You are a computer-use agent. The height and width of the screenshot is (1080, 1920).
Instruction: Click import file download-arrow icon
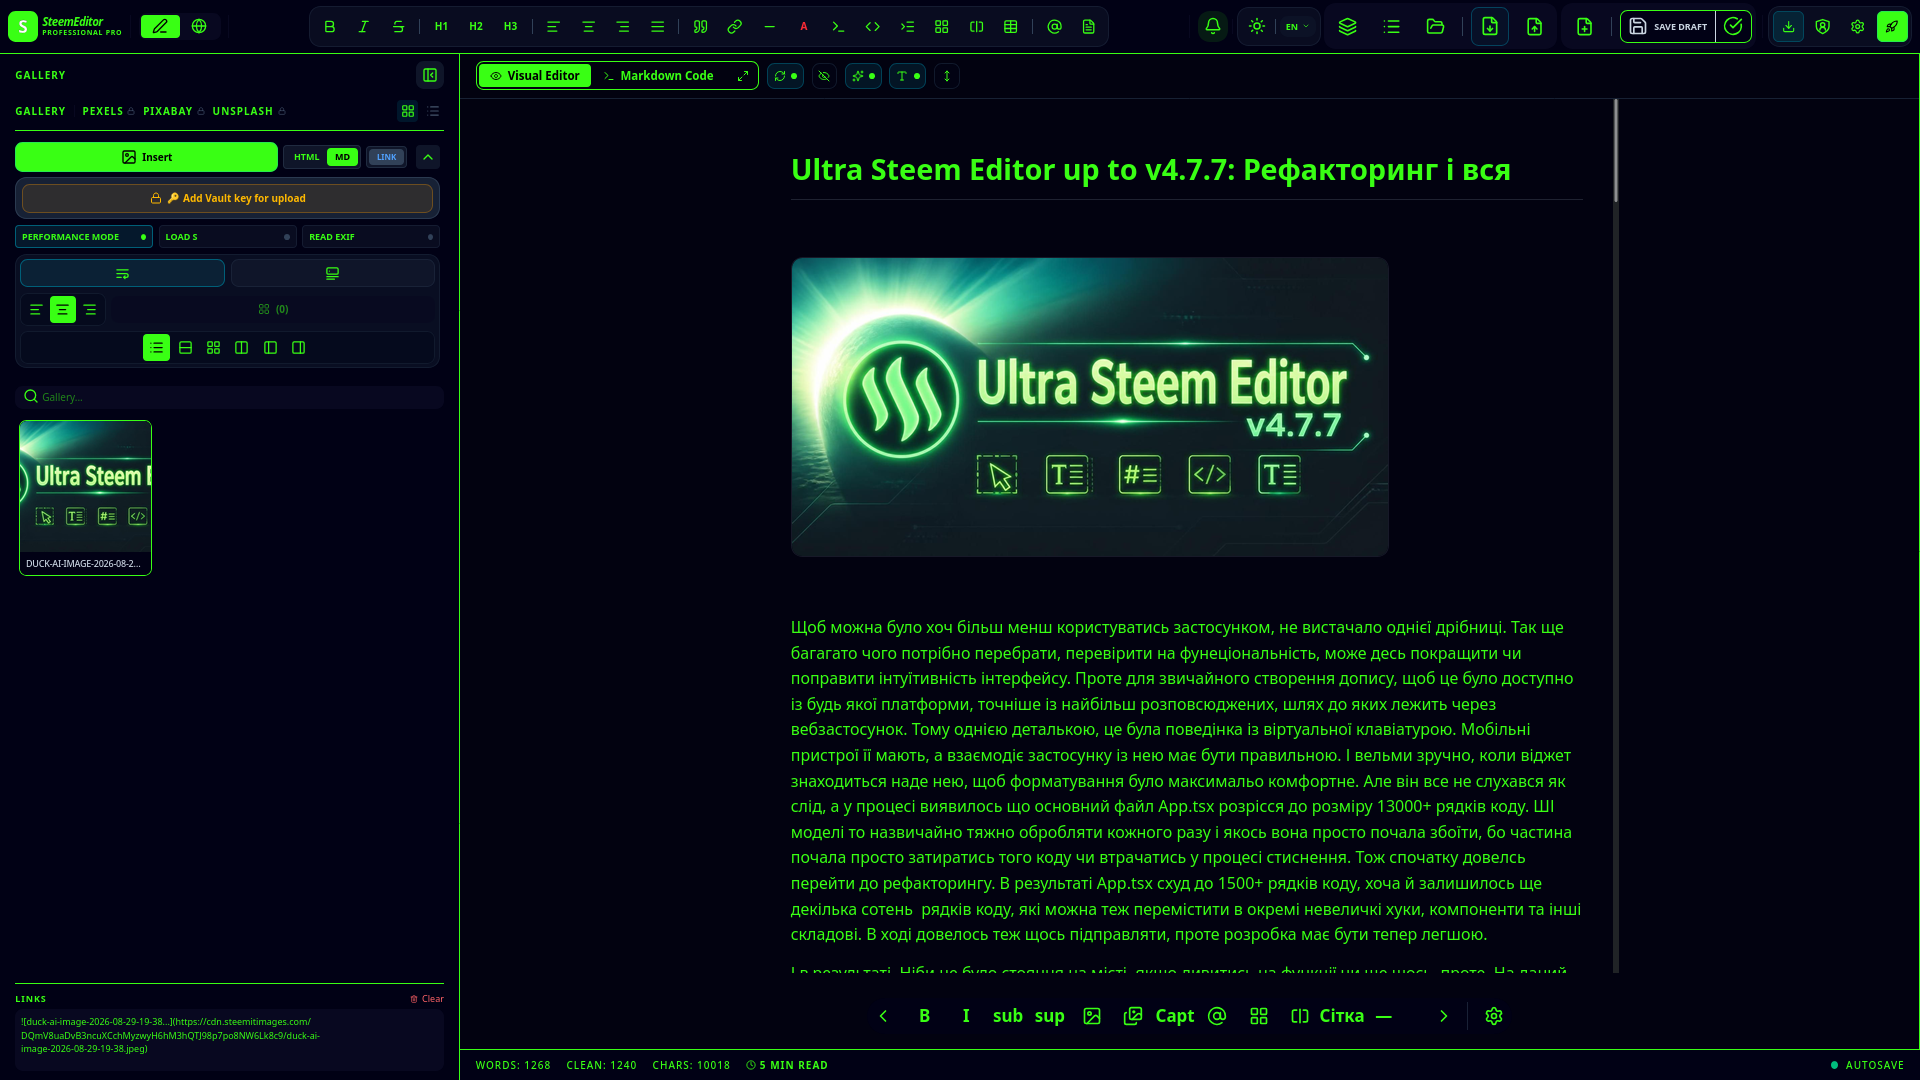tap(1490, 27)
